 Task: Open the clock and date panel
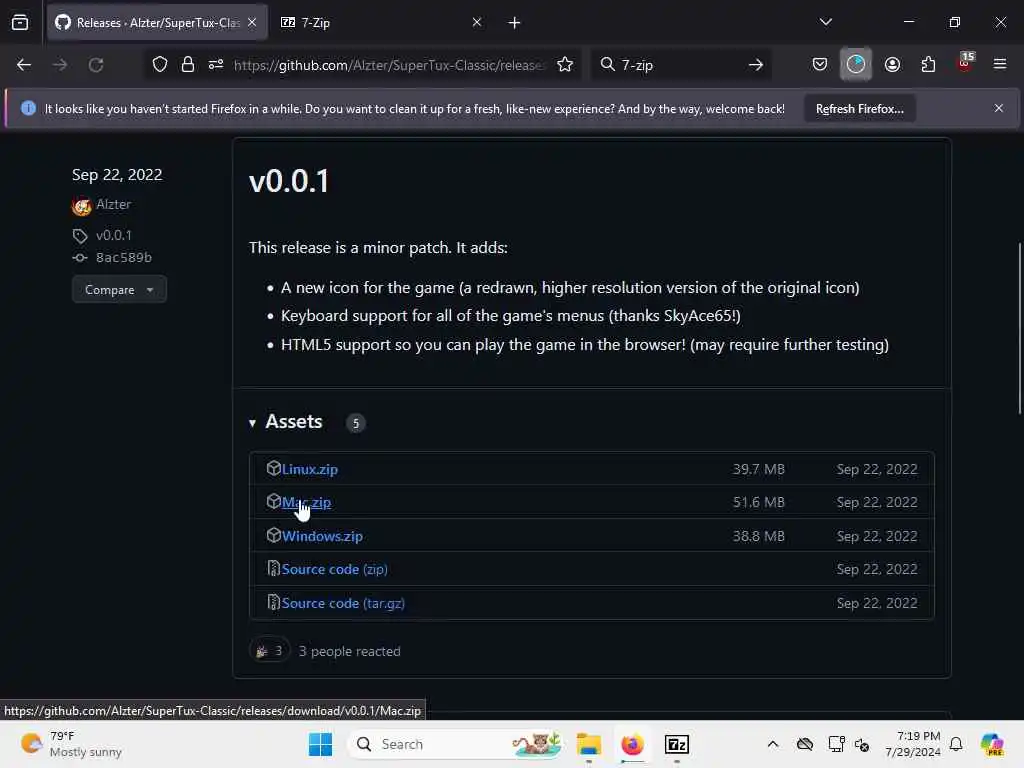(913, 744)
